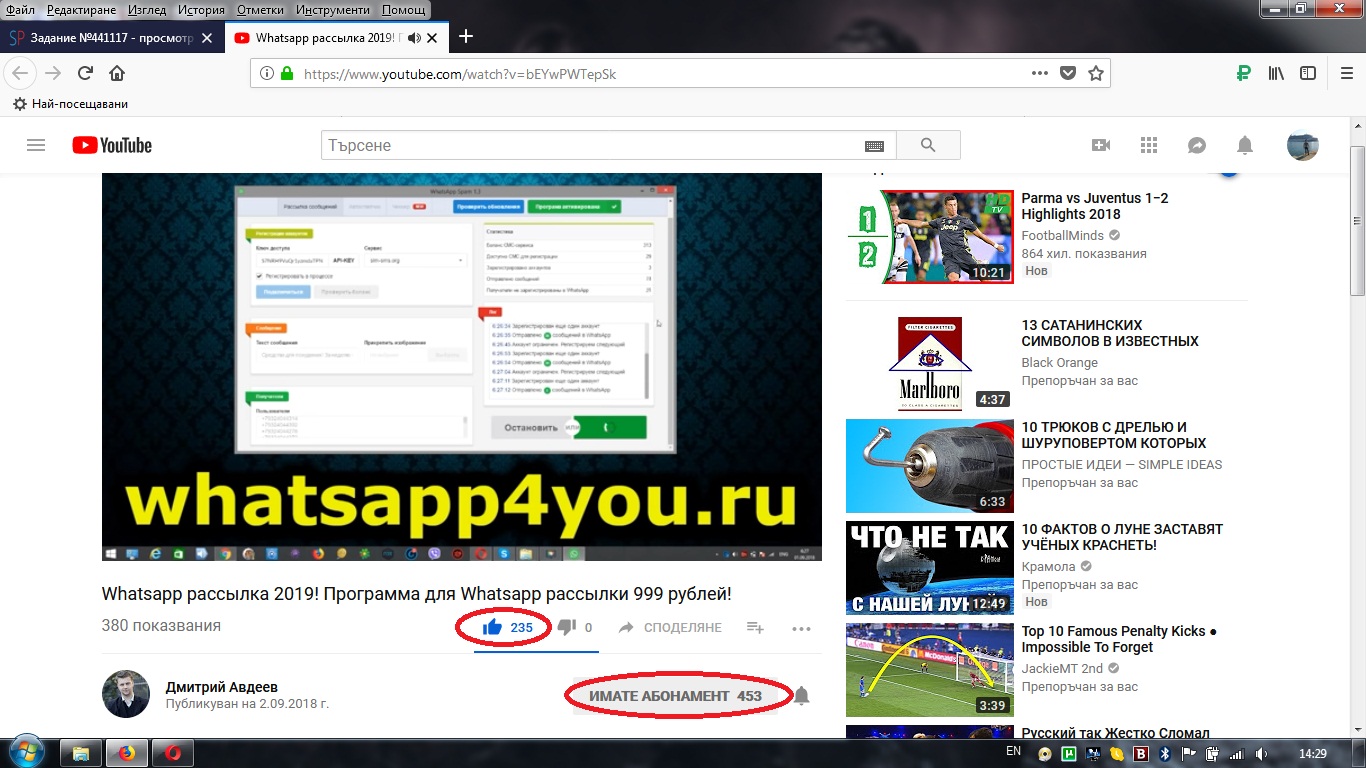
Task: Open the green ruble extension icon
Action: (x=1244, y=73)
